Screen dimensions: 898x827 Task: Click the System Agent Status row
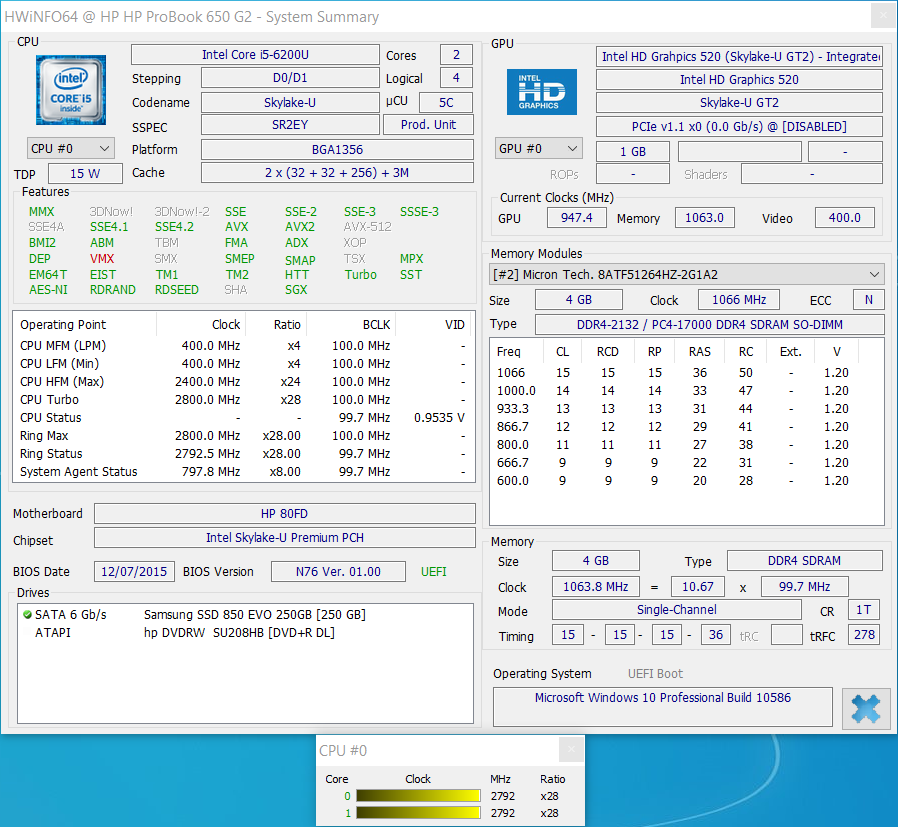(243, 472)
